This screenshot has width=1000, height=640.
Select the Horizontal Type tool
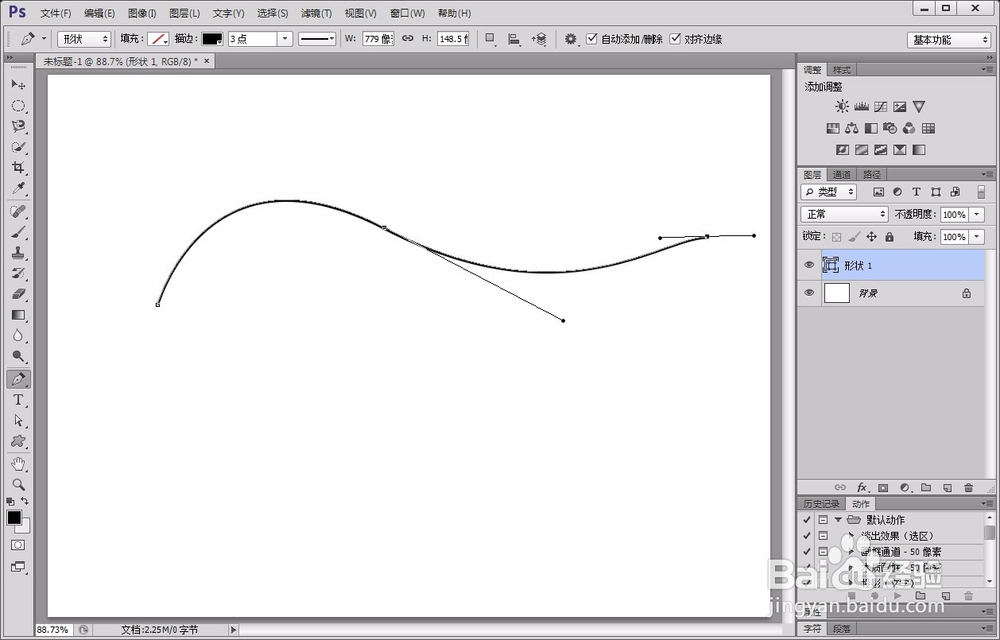point(18,400)
